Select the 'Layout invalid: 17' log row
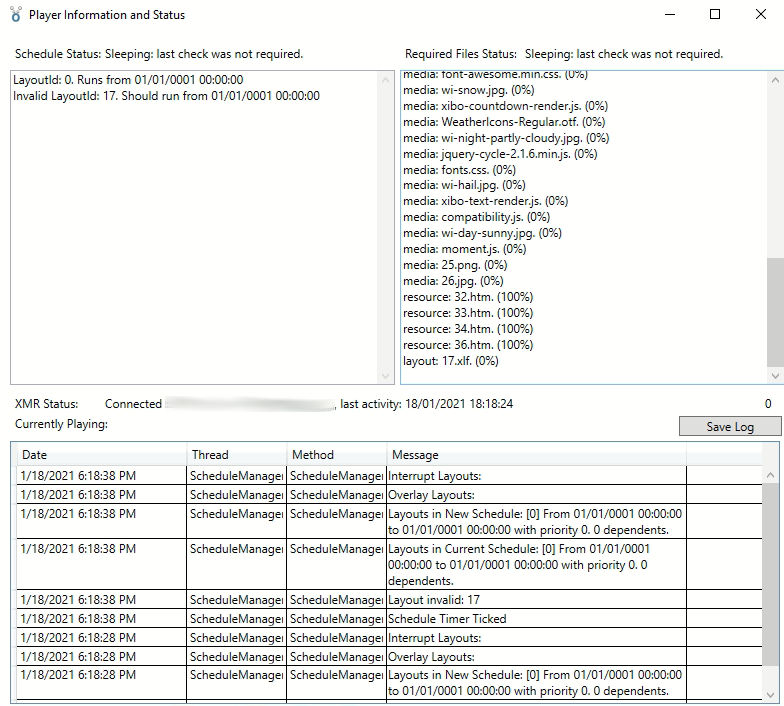784x706 pixels. pos(435,600)
